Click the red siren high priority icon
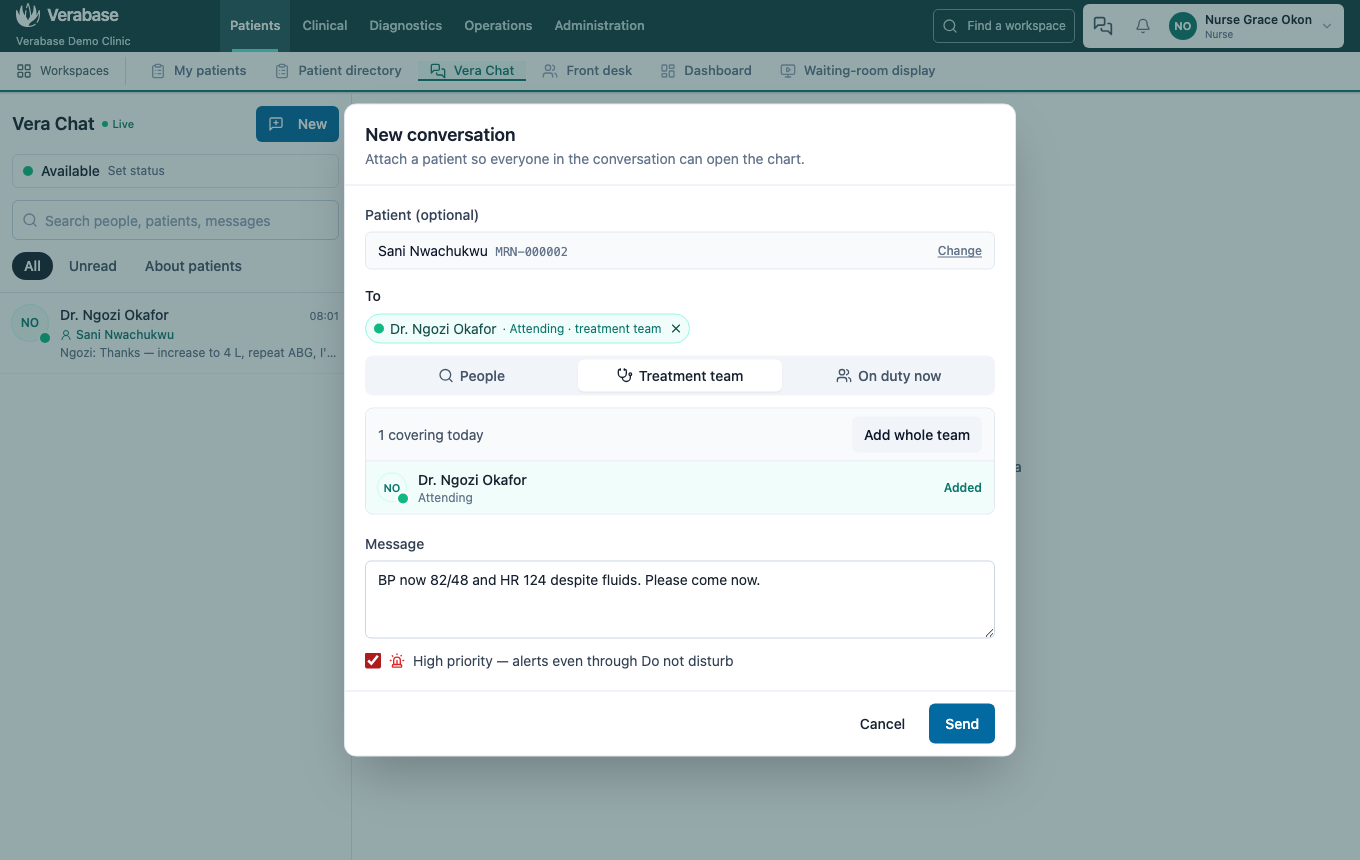 pyautogui.click(x=397, y=661)
